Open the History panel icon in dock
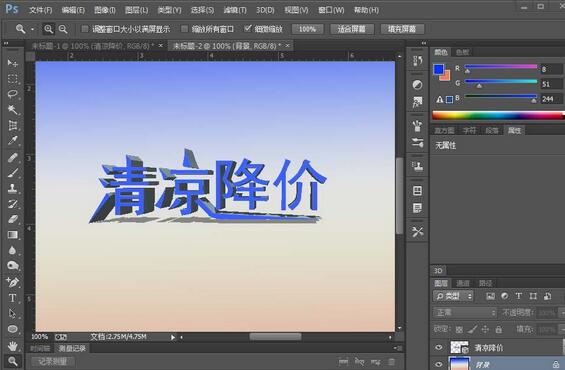Image resolution: width=565 pixels, height=370 pixels. [x=418, y=61]
